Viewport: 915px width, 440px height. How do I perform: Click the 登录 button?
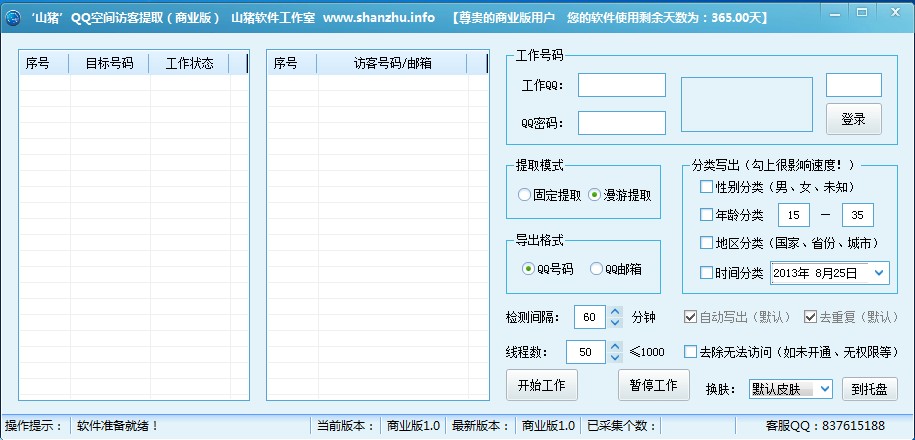854,119
